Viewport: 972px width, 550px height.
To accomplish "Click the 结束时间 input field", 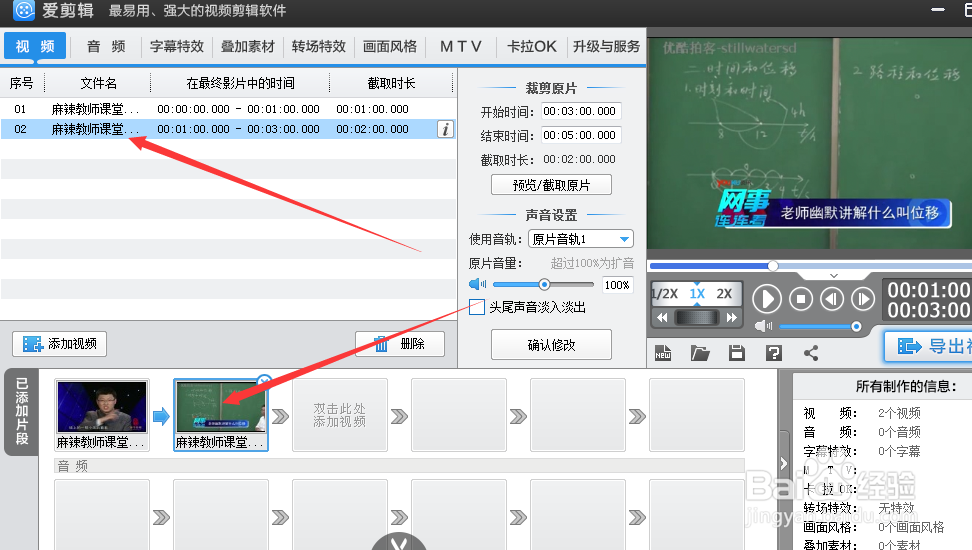I will [x=581, y=135].
